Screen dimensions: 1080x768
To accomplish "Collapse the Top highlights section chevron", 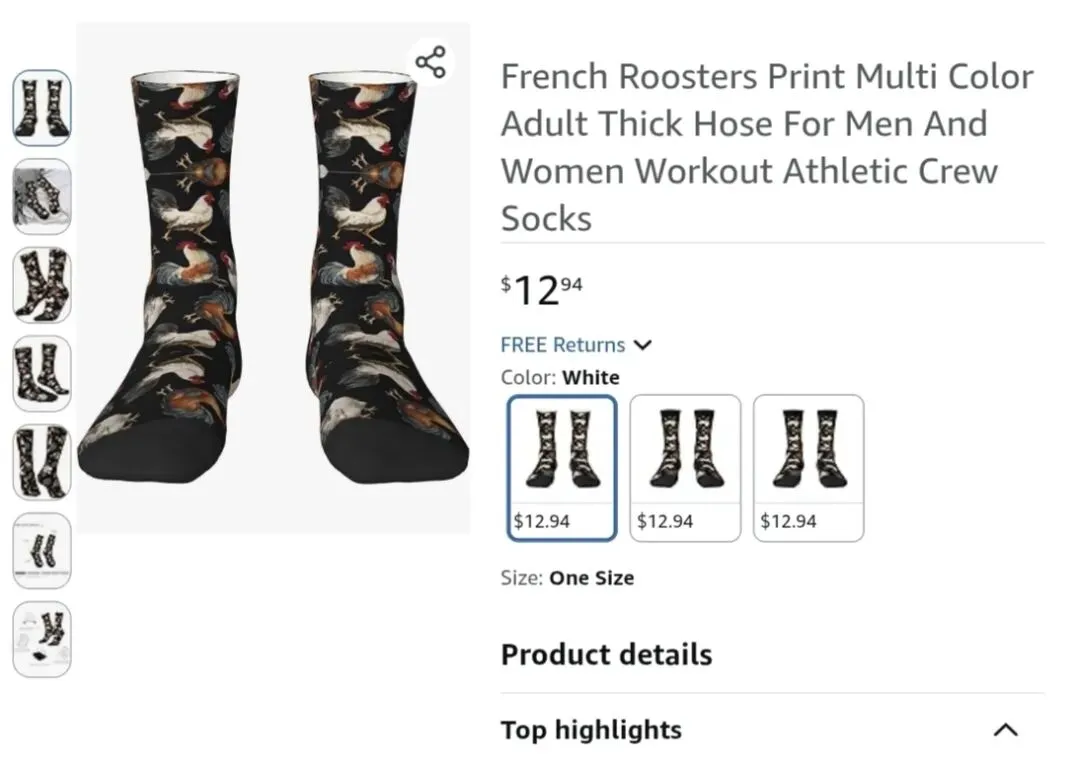I will point(1006,730).
